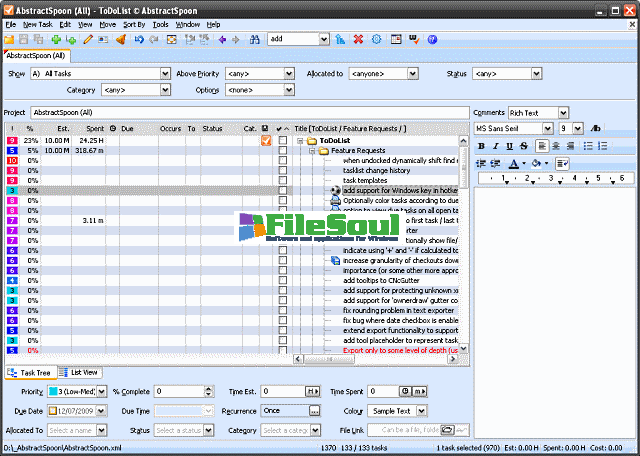Edit the task title with the pencil icon
The width and height of the screenshot is (640, 456).
pyautogui.click(x=88, y=39)
